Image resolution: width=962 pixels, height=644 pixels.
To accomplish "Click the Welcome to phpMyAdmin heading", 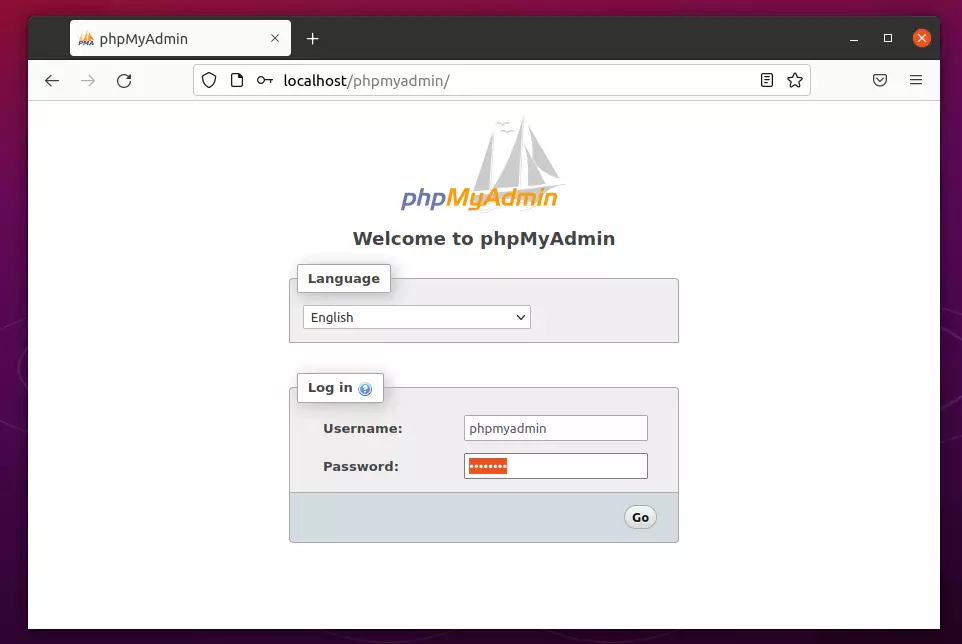I will (x=483, y=239).
